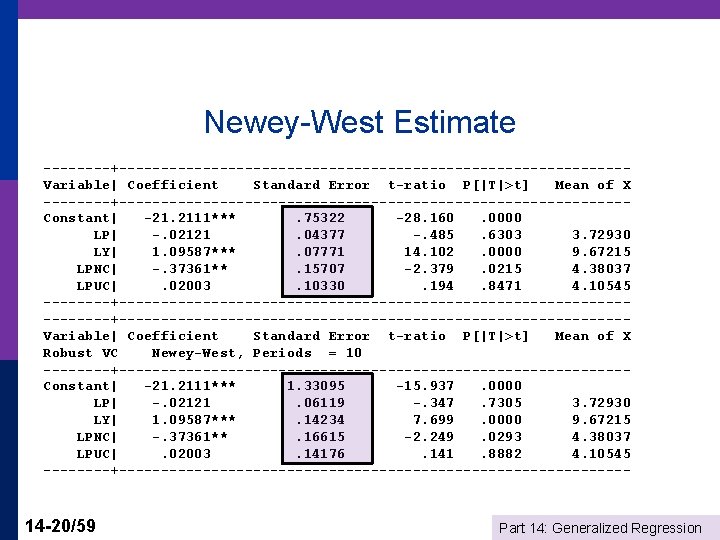Click the second table's mean value 4.10545
The image size is (720, 540).
point(602,454)
